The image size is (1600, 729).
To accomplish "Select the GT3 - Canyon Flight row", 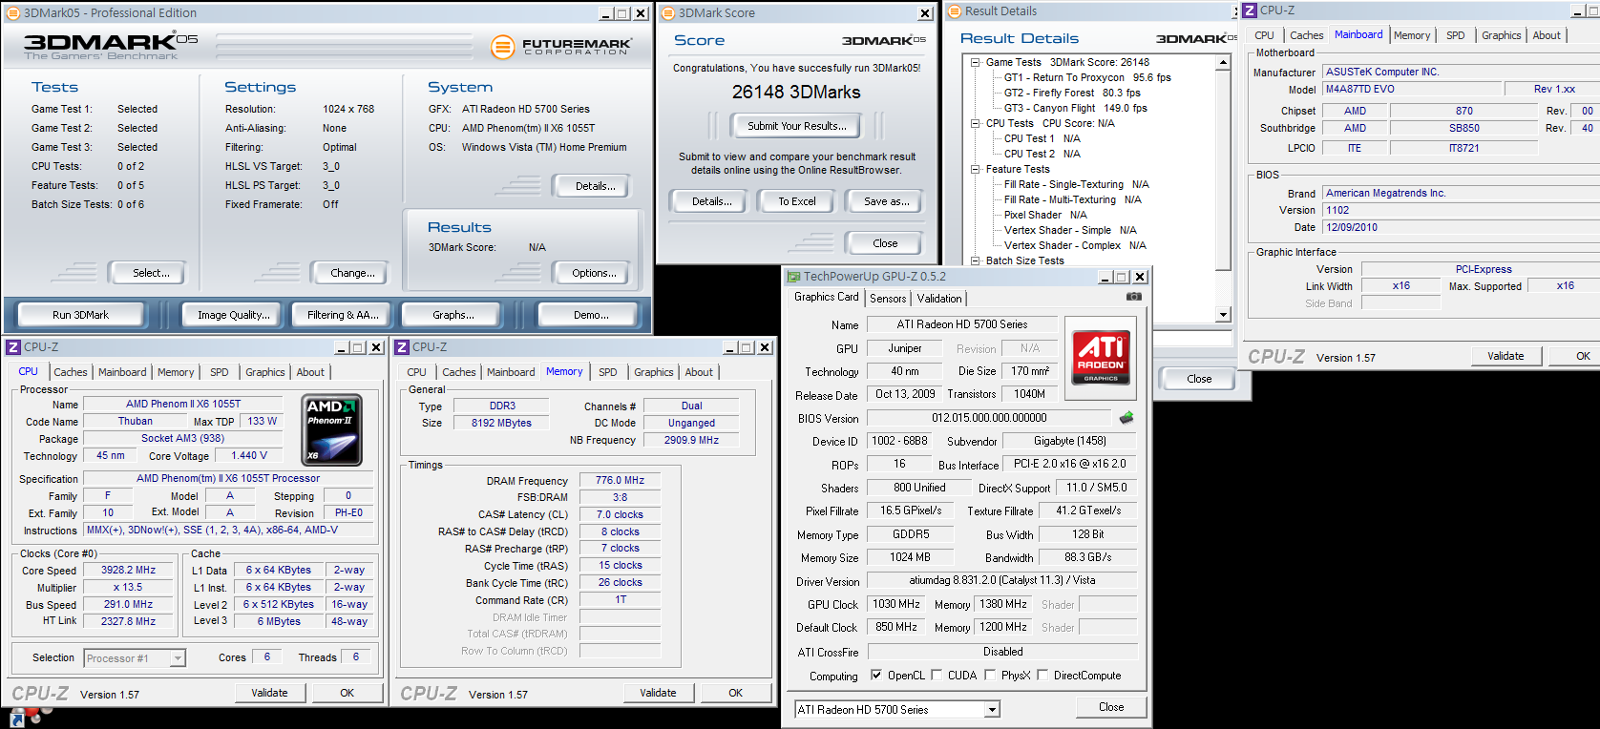I will pos(1075,108).
